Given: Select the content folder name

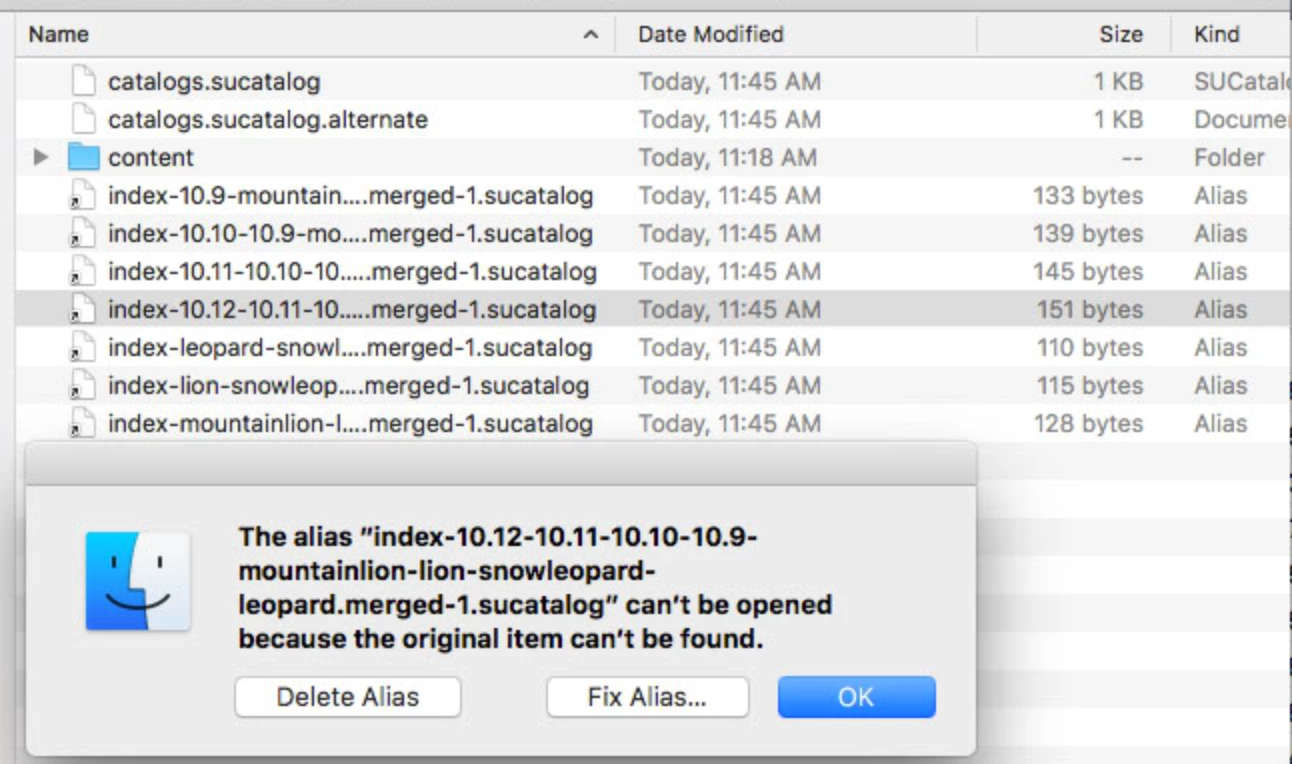Looking at the screenshot, I should coord(151,157).
